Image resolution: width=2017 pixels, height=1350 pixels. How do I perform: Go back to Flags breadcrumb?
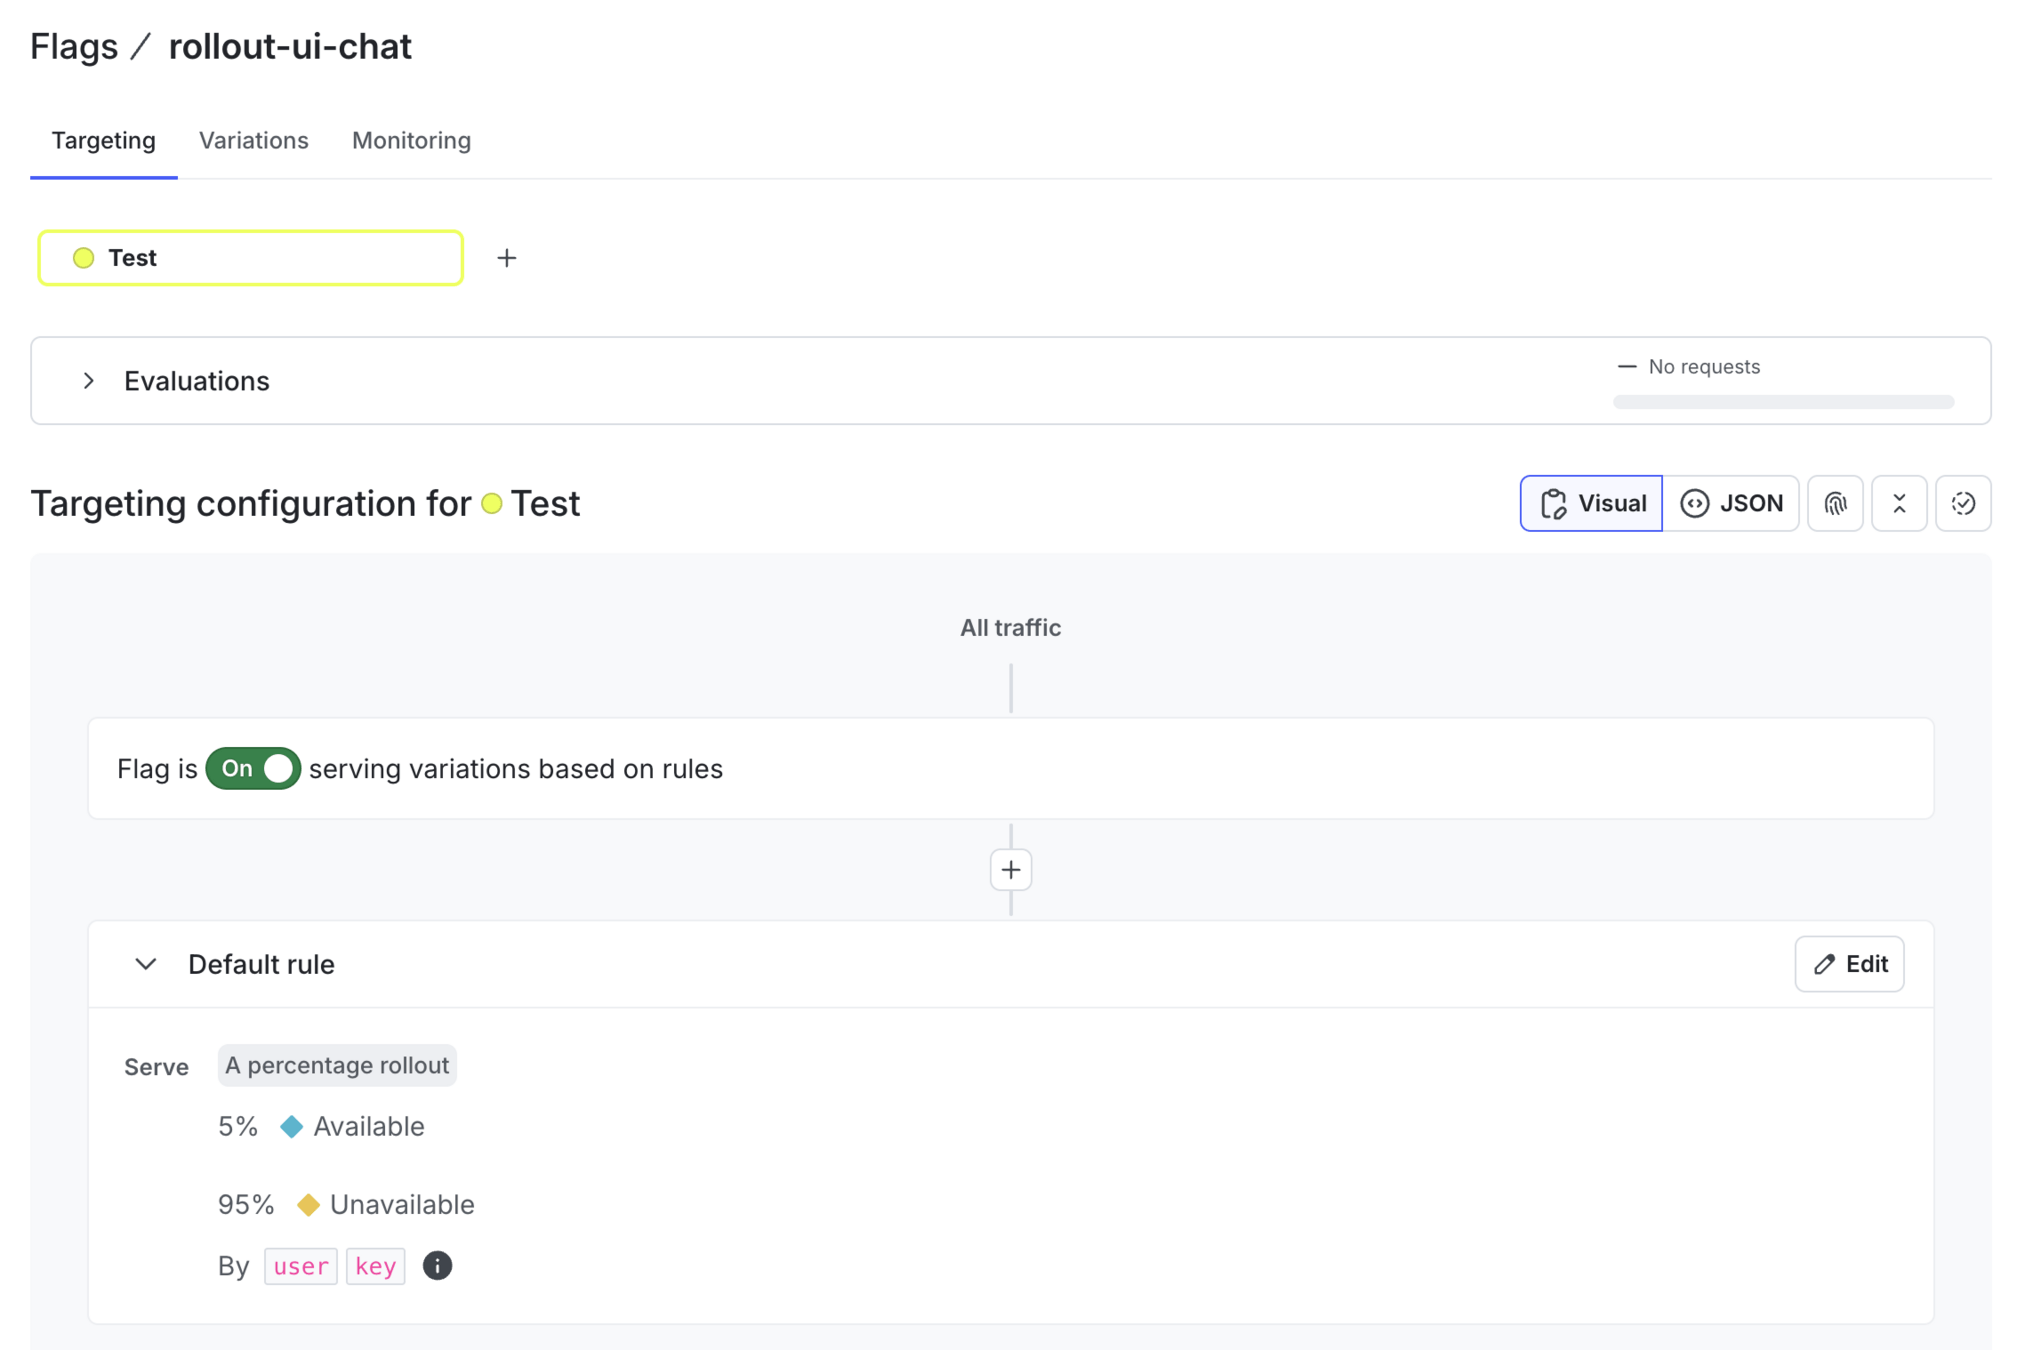tap(74, 47)
